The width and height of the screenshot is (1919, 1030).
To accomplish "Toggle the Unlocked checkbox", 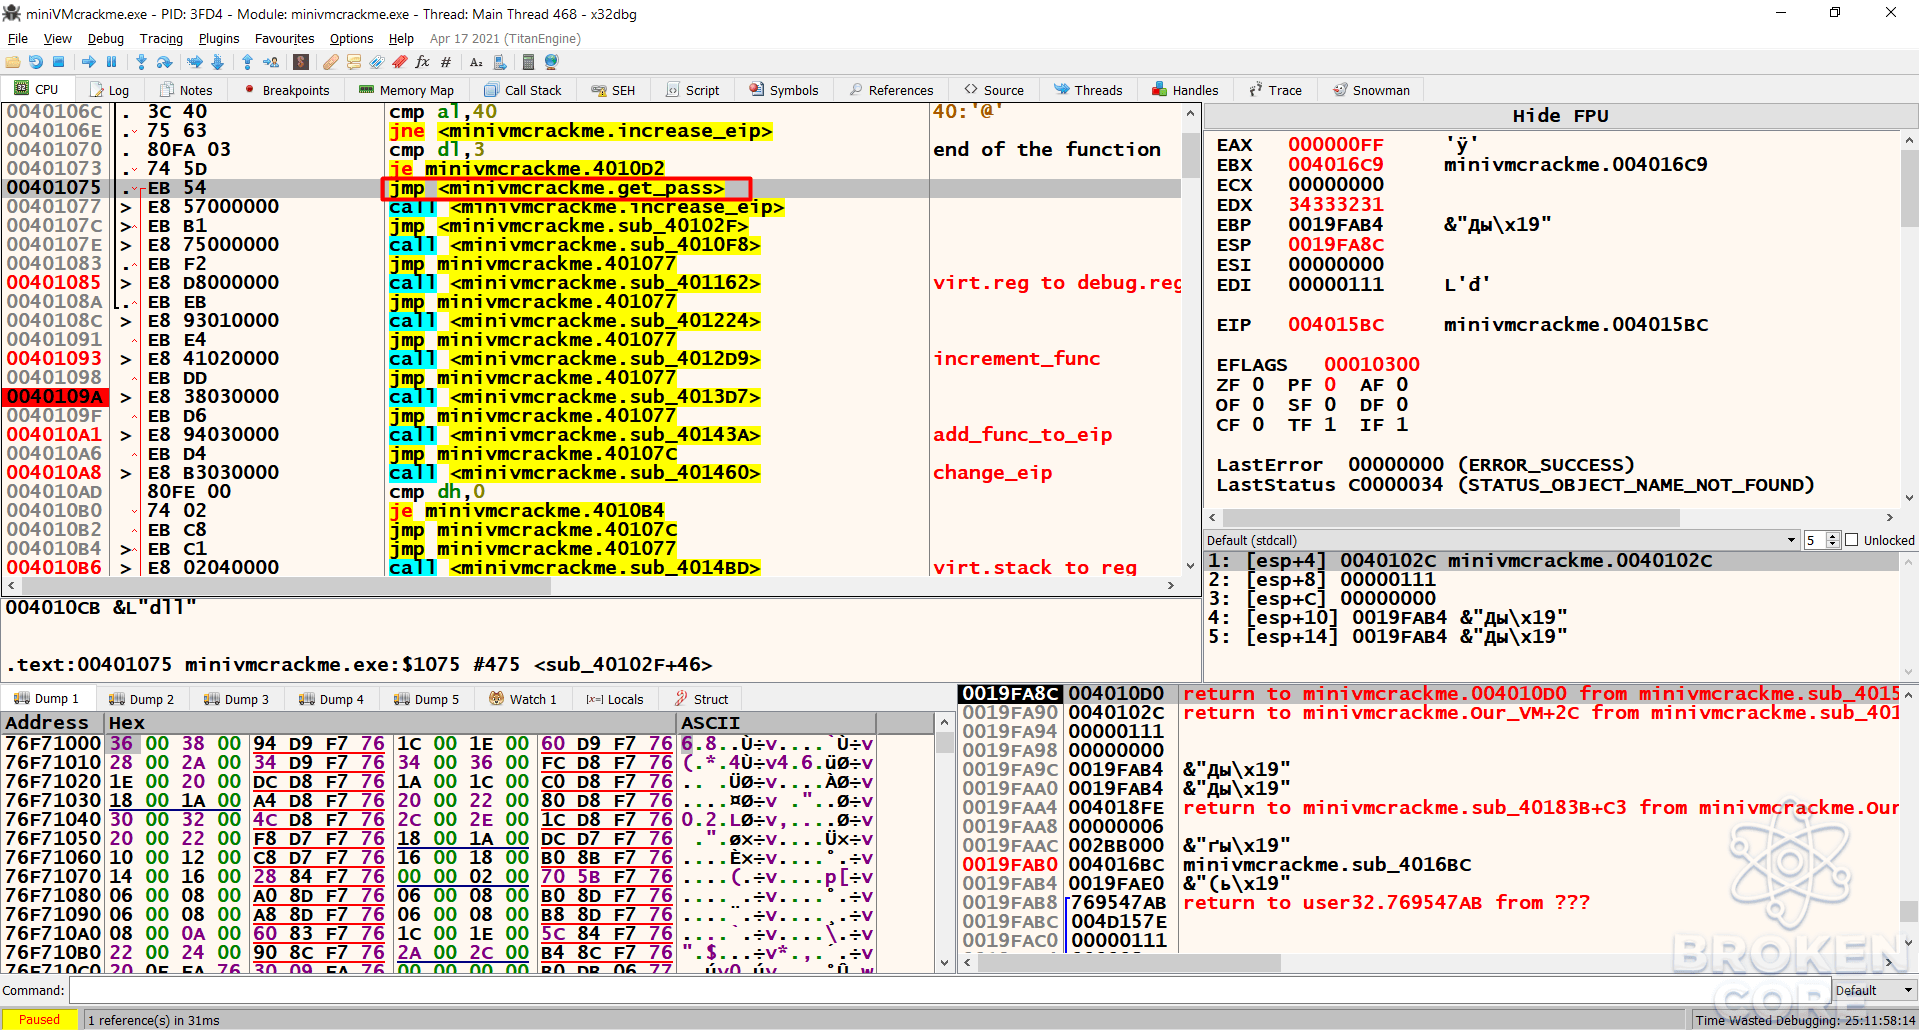I will (x=1851, y=540).
